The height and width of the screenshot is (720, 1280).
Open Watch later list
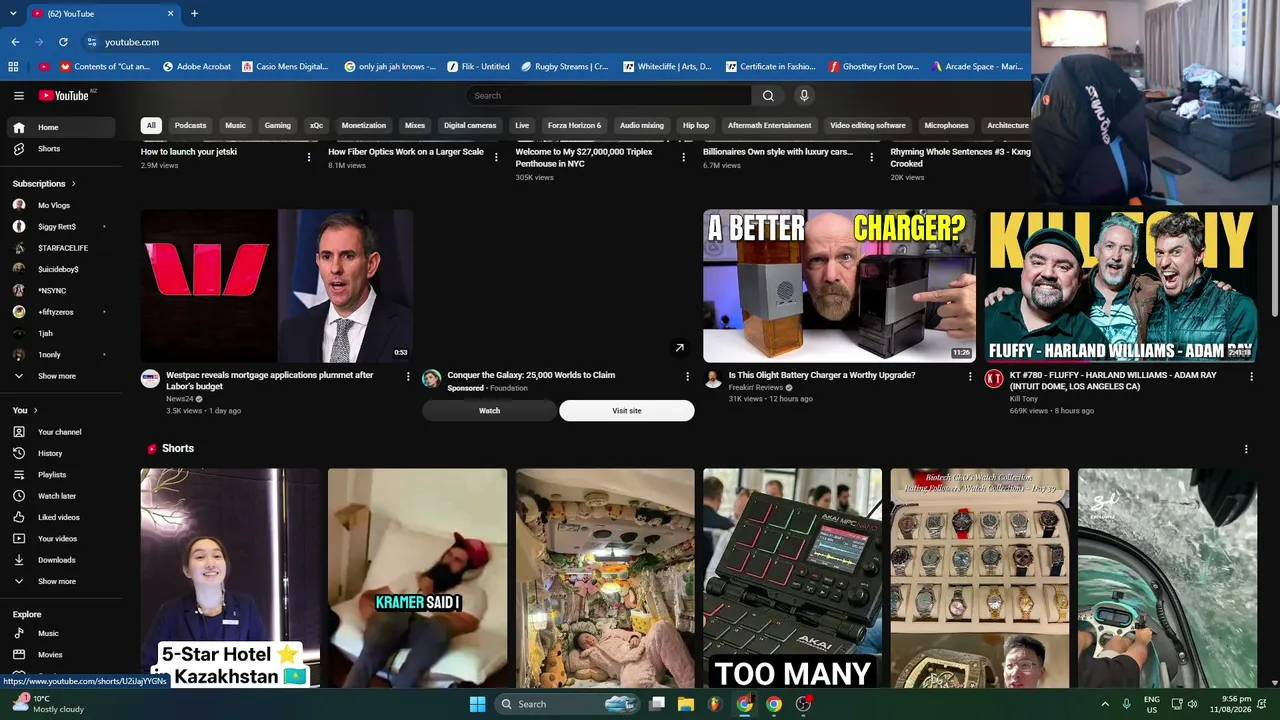[x=60, y=496]
